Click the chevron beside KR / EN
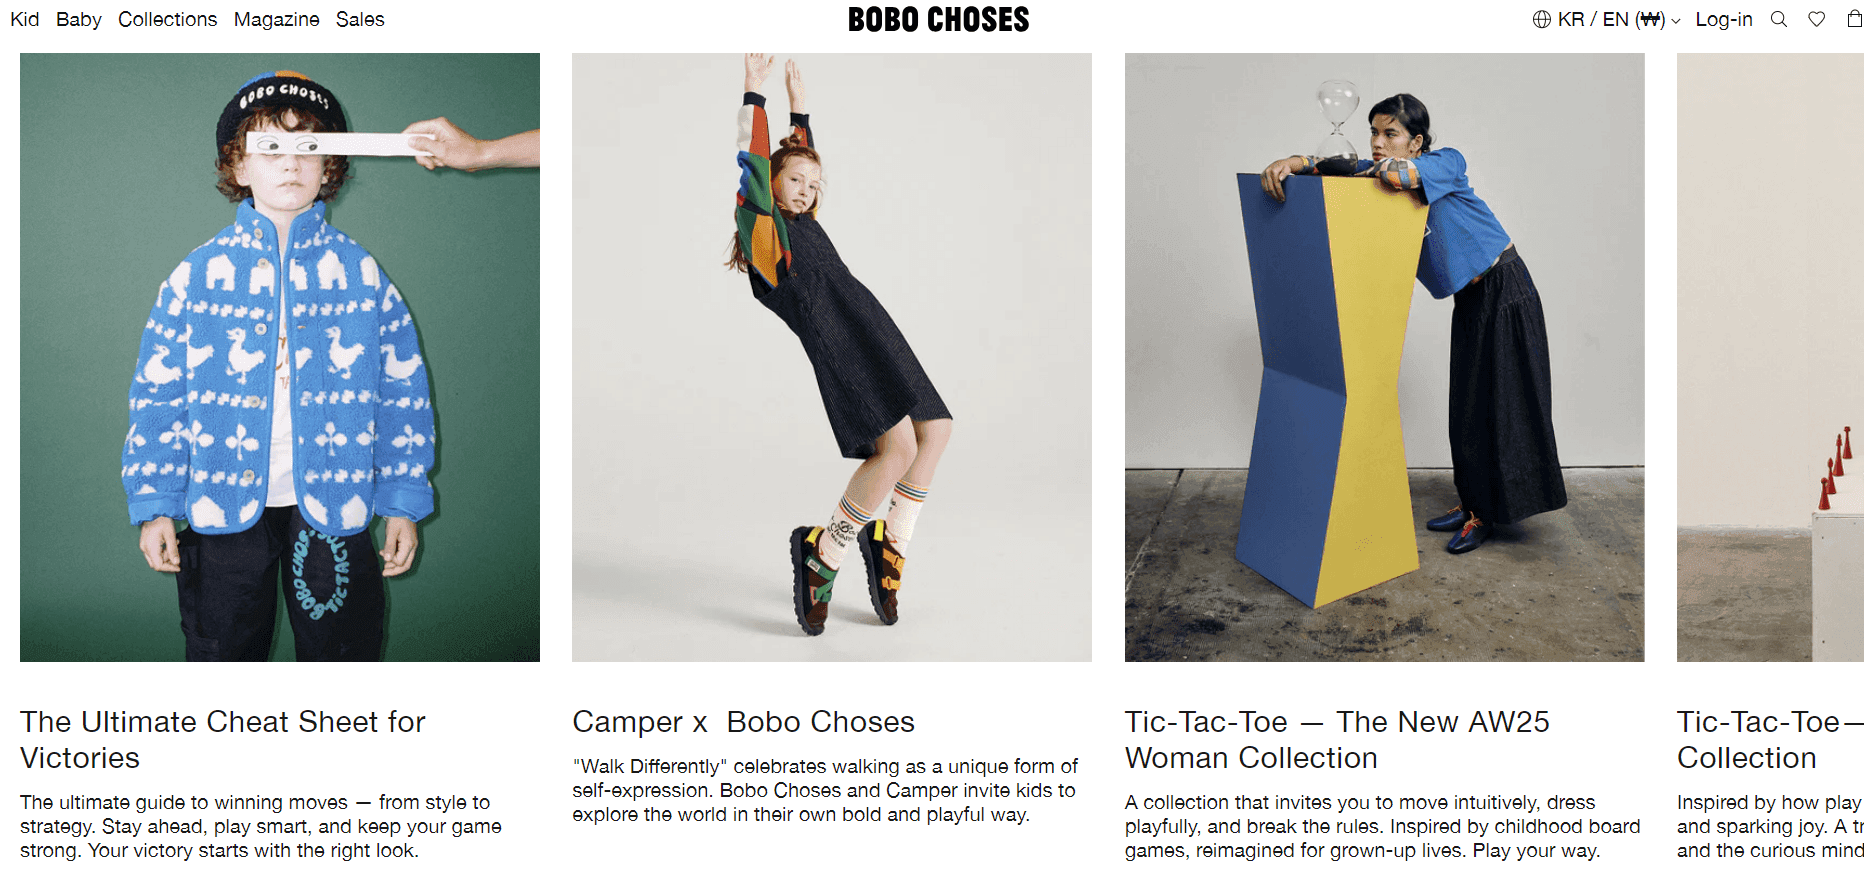The height and width of the screenshot is (870, 1864). (x=1676, y=20)
